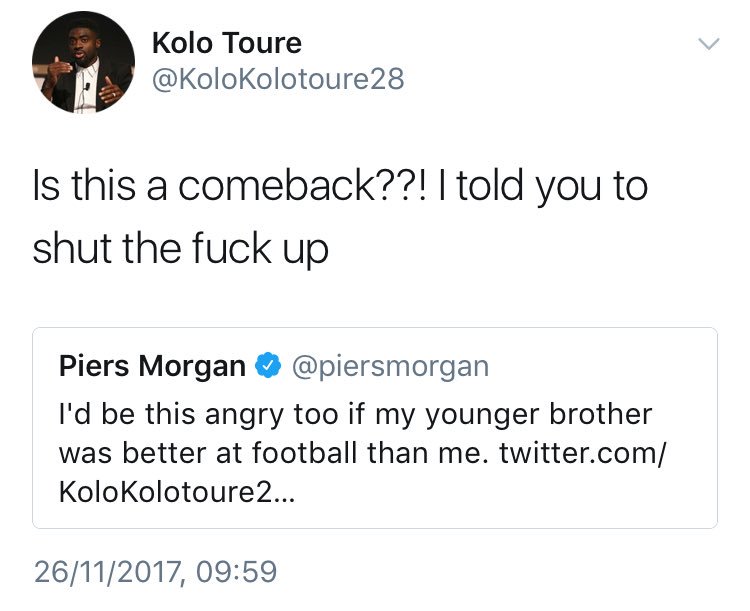Click Piers Morgan's verified badge
The height and width of the screenshot is (611, 750).
pos(266,367)
